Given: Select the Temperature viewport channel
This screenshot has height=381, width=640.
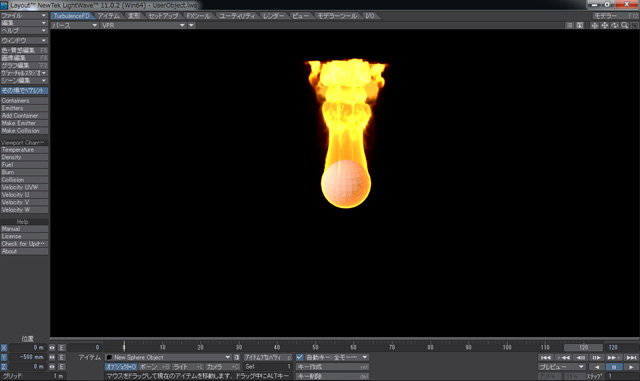Looking at the screenshot, I should pos(24,150).
